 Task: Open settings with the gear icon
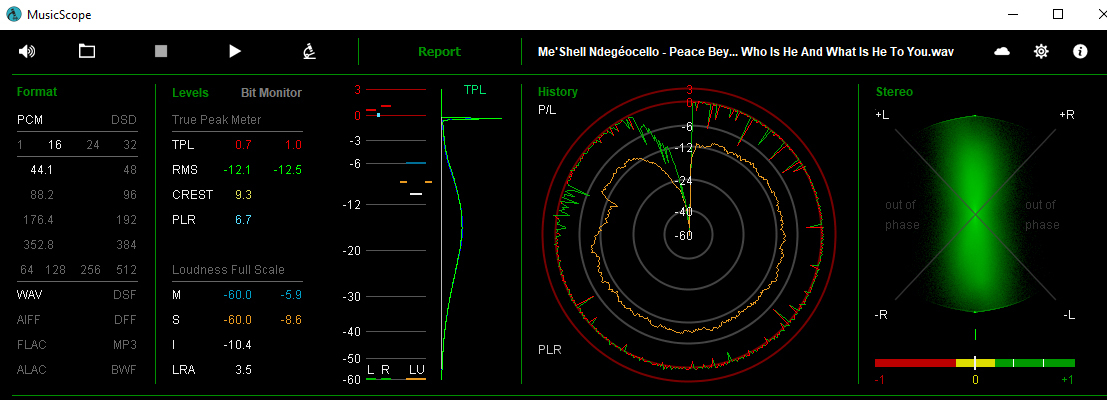[x=1041, y=51]
